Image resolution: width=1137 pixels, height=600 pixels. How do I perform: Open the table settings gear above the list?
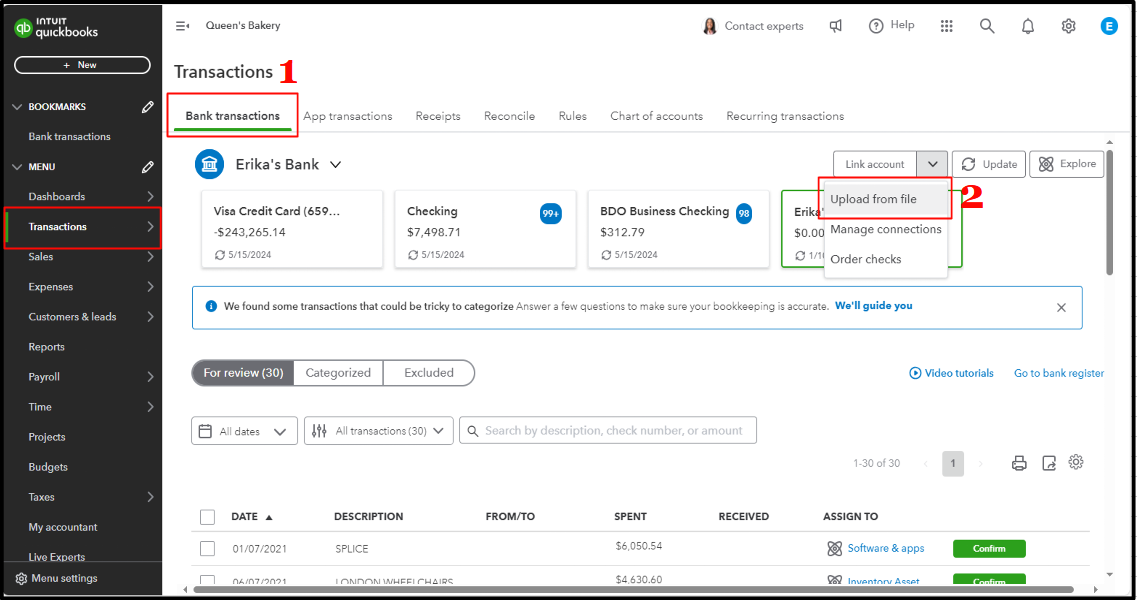[1076, 462]
